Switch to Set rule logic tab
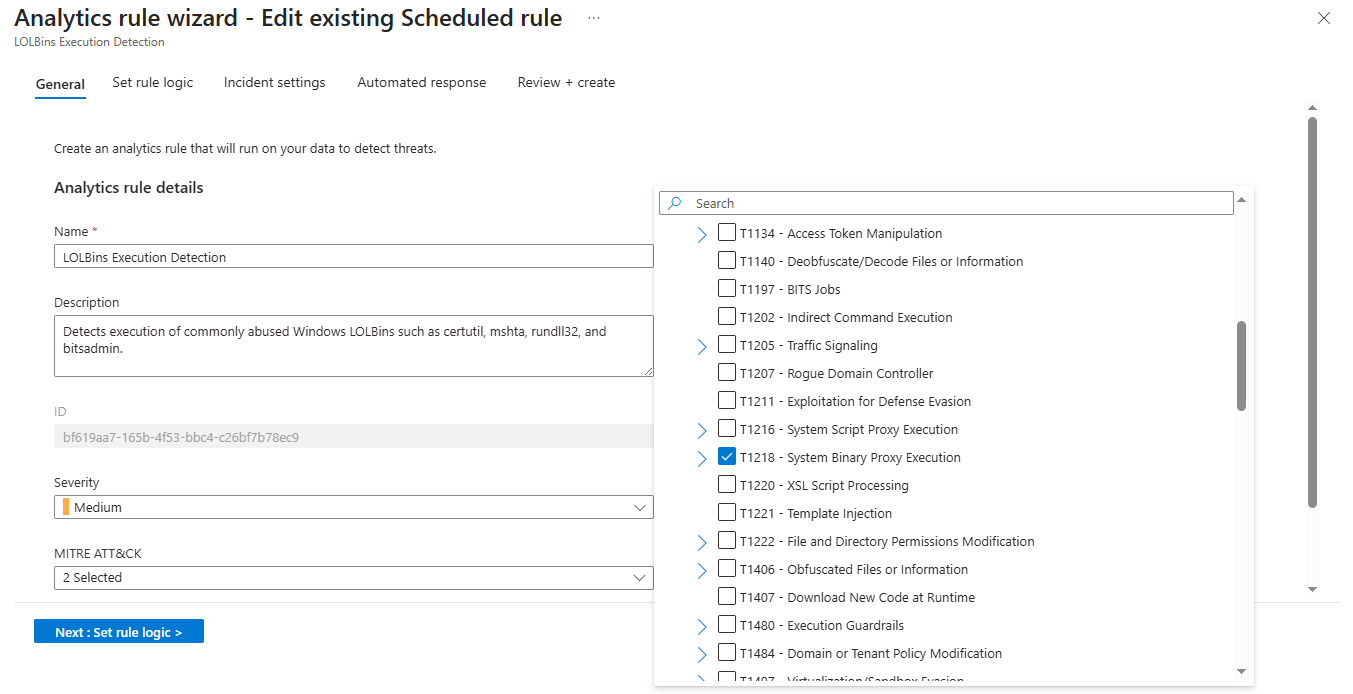This screenshot has width=1353, height=694. coord(152,82)
